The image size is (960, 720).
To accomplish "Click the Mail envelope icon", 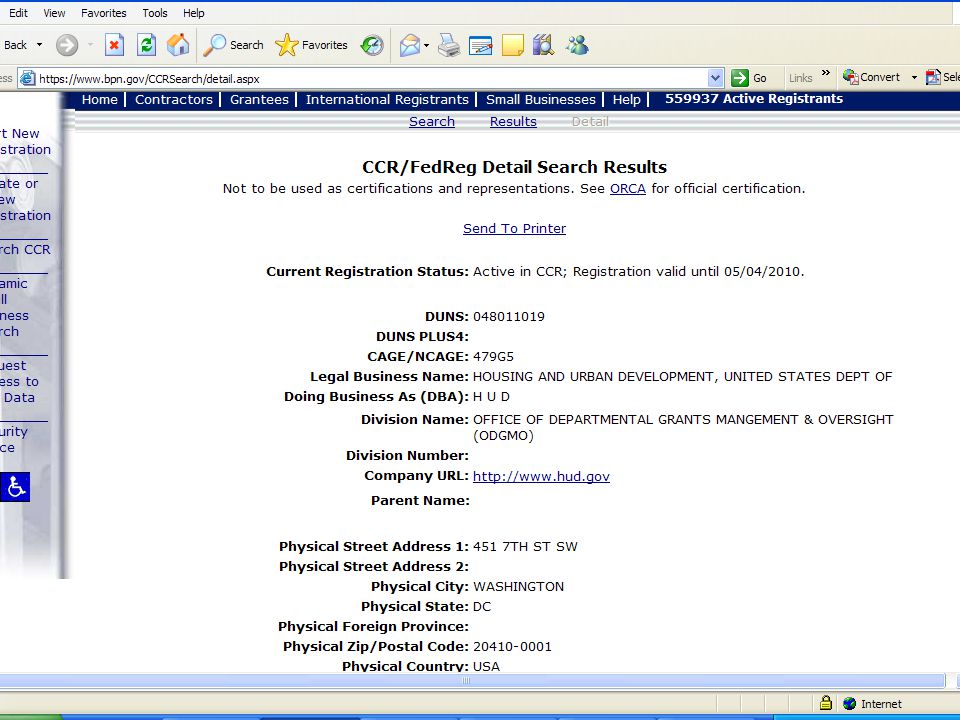I will coord(410,45).
